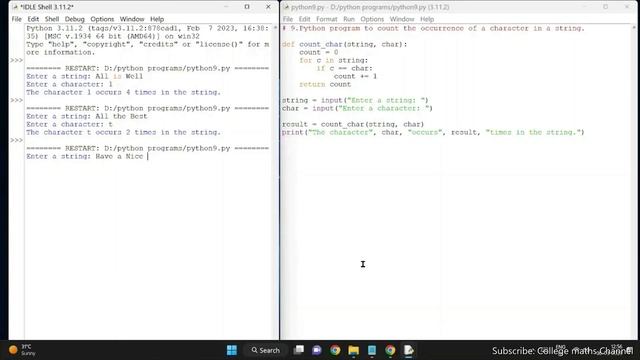Click the 'count = 0' code line
The image size is (640, 360).
[x=319, y=52]
